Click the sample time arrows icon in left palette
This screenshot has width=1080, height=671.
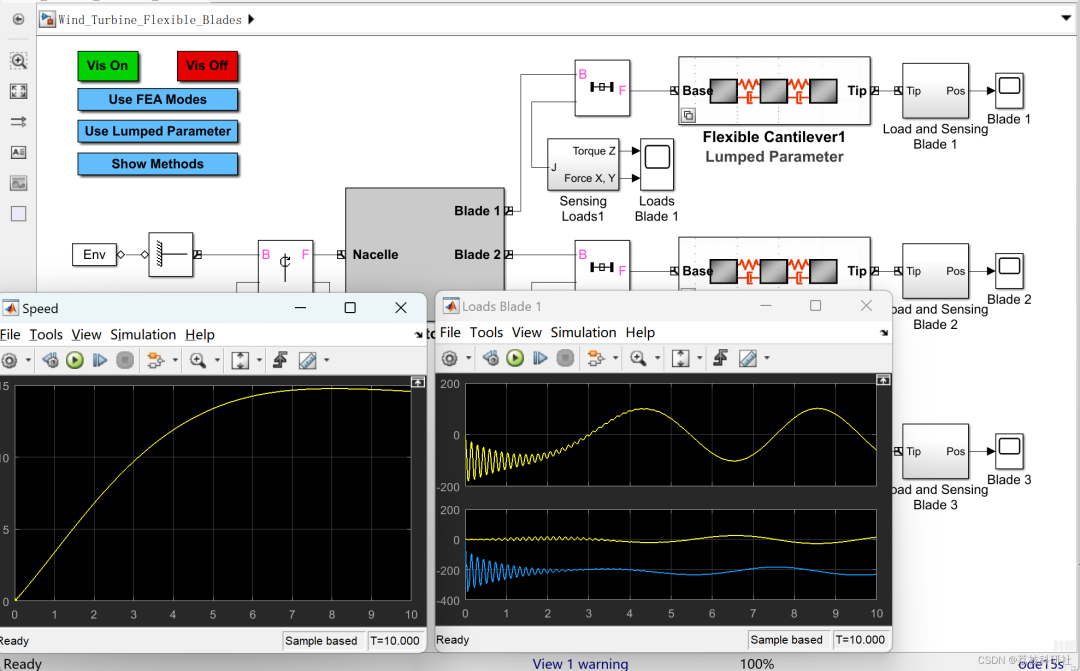tap(19, 122)
